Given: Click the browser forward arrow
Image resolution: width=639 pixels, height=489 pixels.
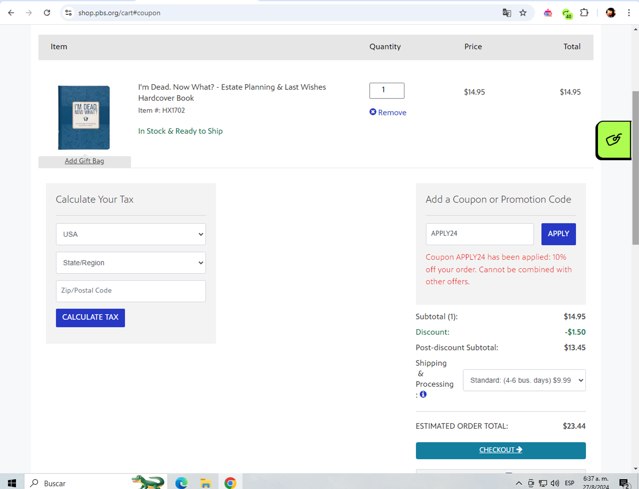Looking at the screenshot, I should 29,13.
